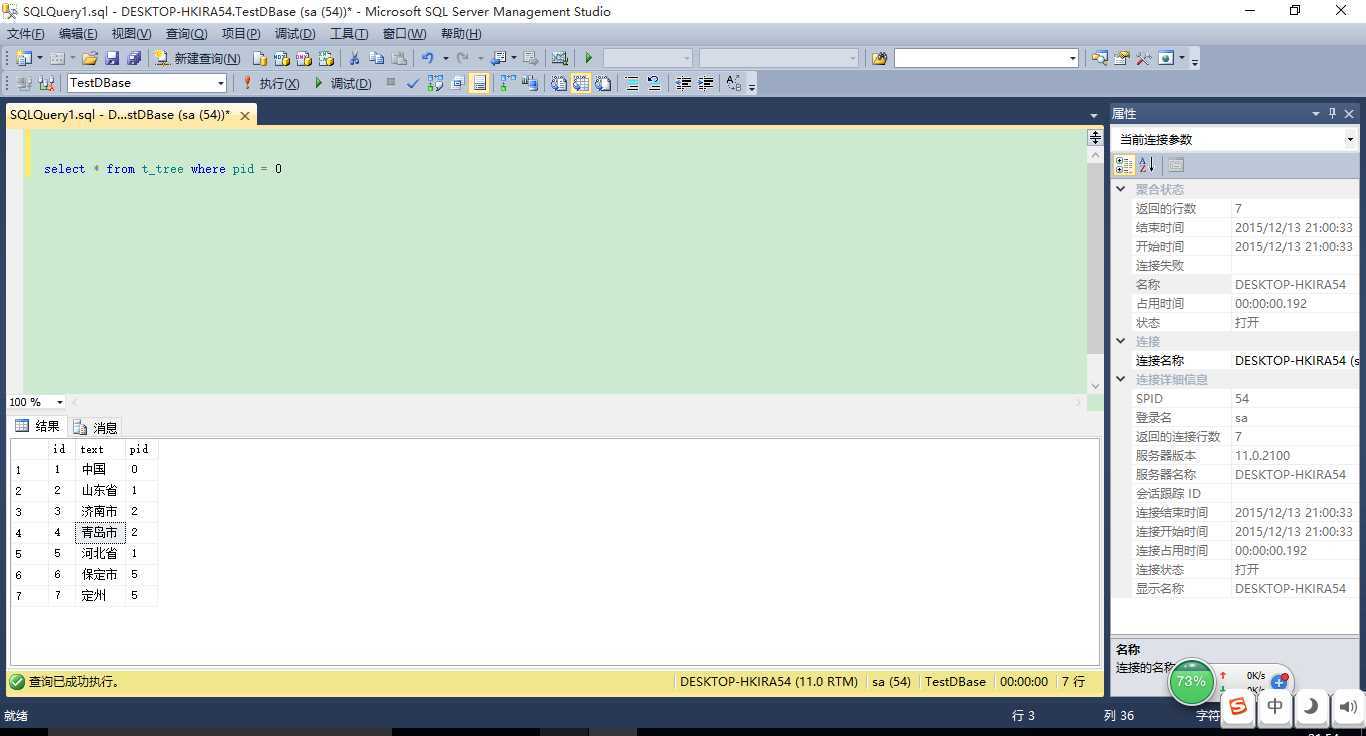Click the 新建查询(N) button
1366x736 pixels.
click(x=198, y=58)
